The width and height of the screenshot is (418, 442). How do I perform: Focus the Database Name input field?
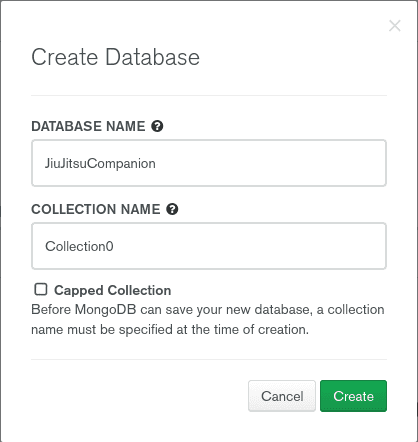[x=209, y=163]
